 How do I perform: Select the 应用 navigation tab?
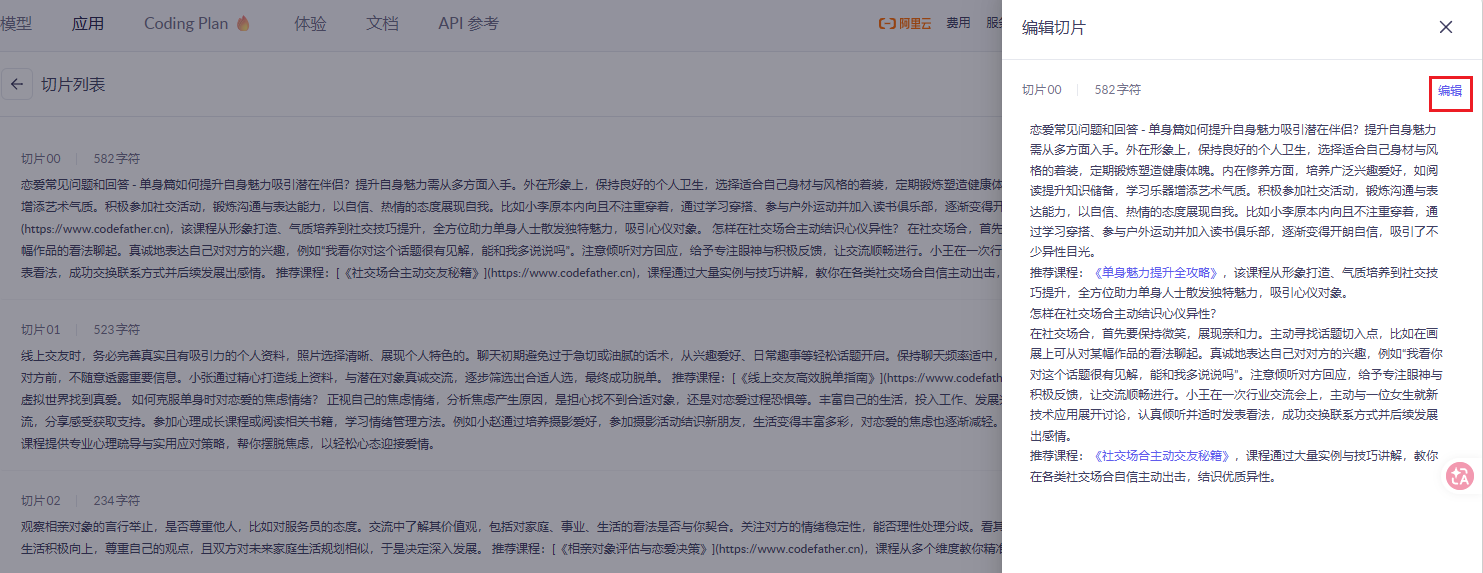pyautogui.click(x=88, y=23)
